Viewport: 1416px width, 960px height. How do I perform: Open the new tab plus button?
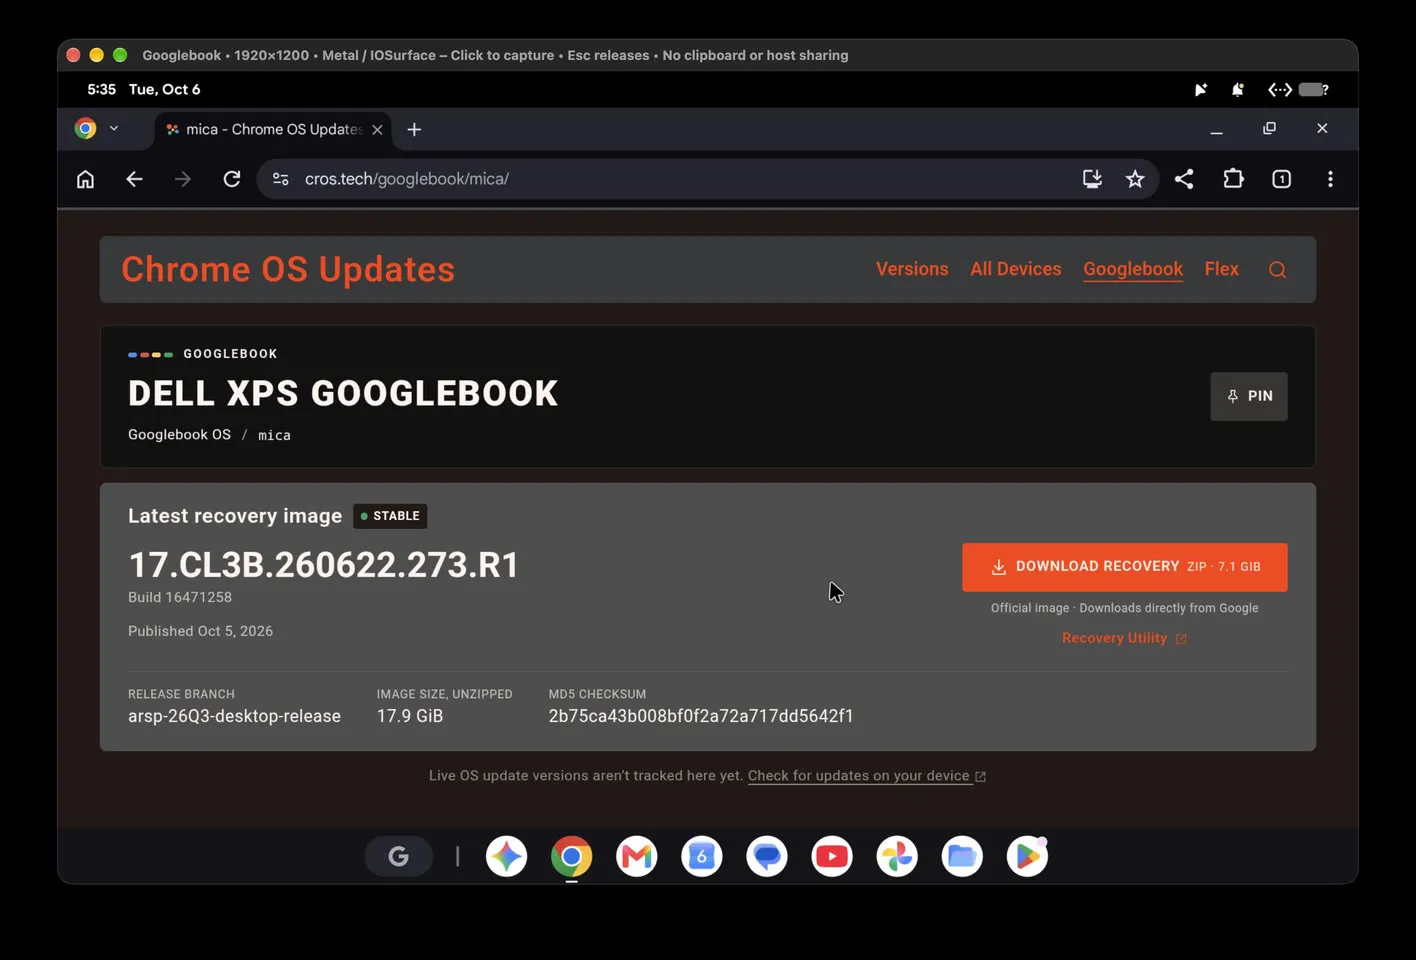(414, 129)
